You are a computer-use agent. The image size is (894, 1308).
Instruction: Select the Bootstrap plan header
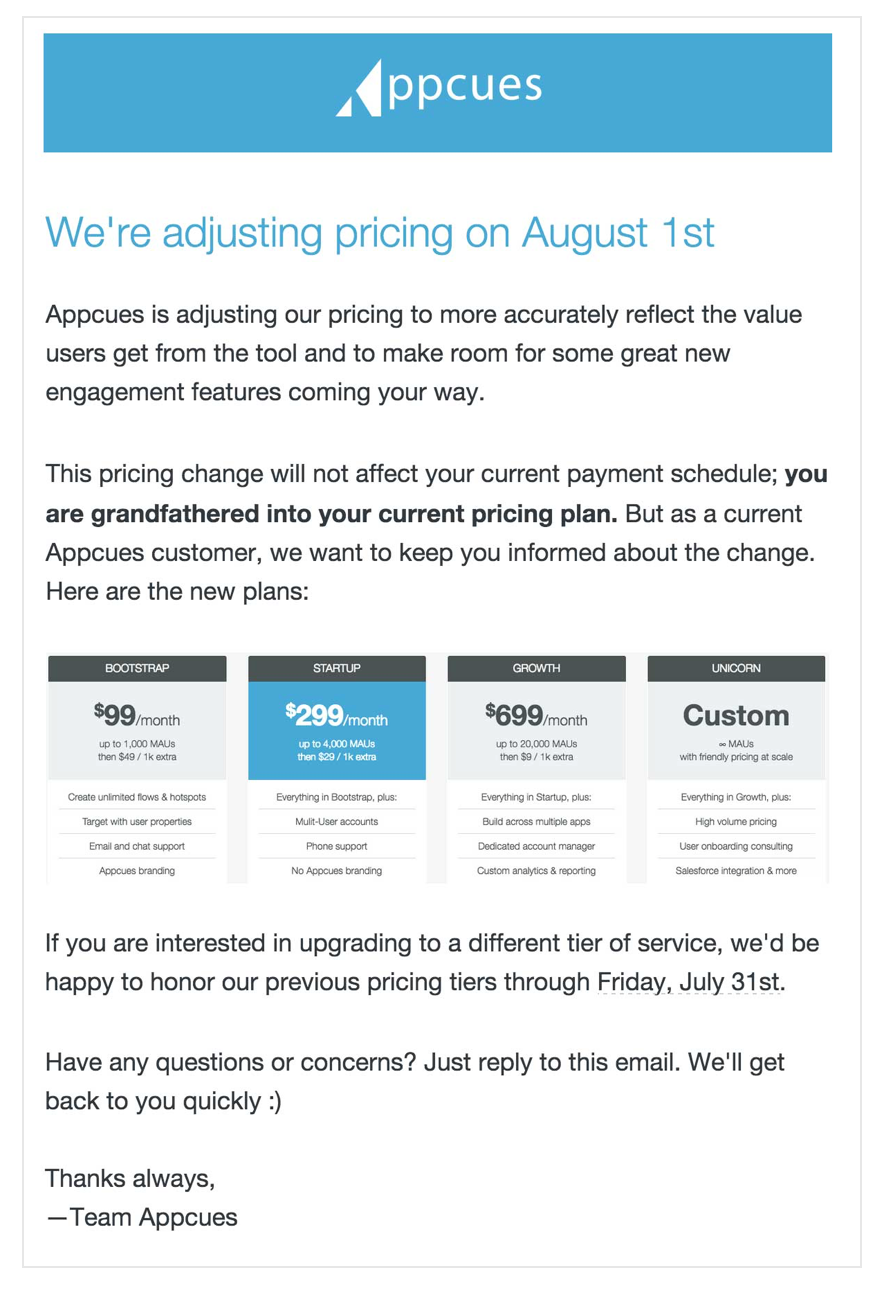[x=137, y=668]
